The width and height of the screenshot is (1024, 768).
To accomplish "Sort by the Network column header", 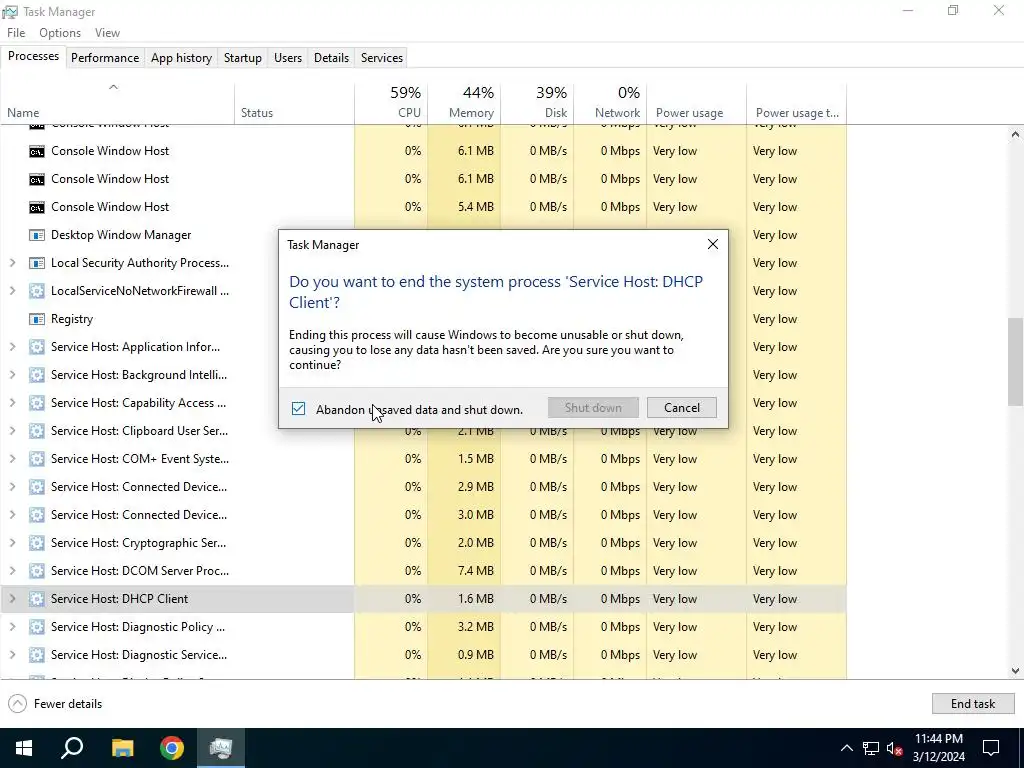I will [611, 103].
